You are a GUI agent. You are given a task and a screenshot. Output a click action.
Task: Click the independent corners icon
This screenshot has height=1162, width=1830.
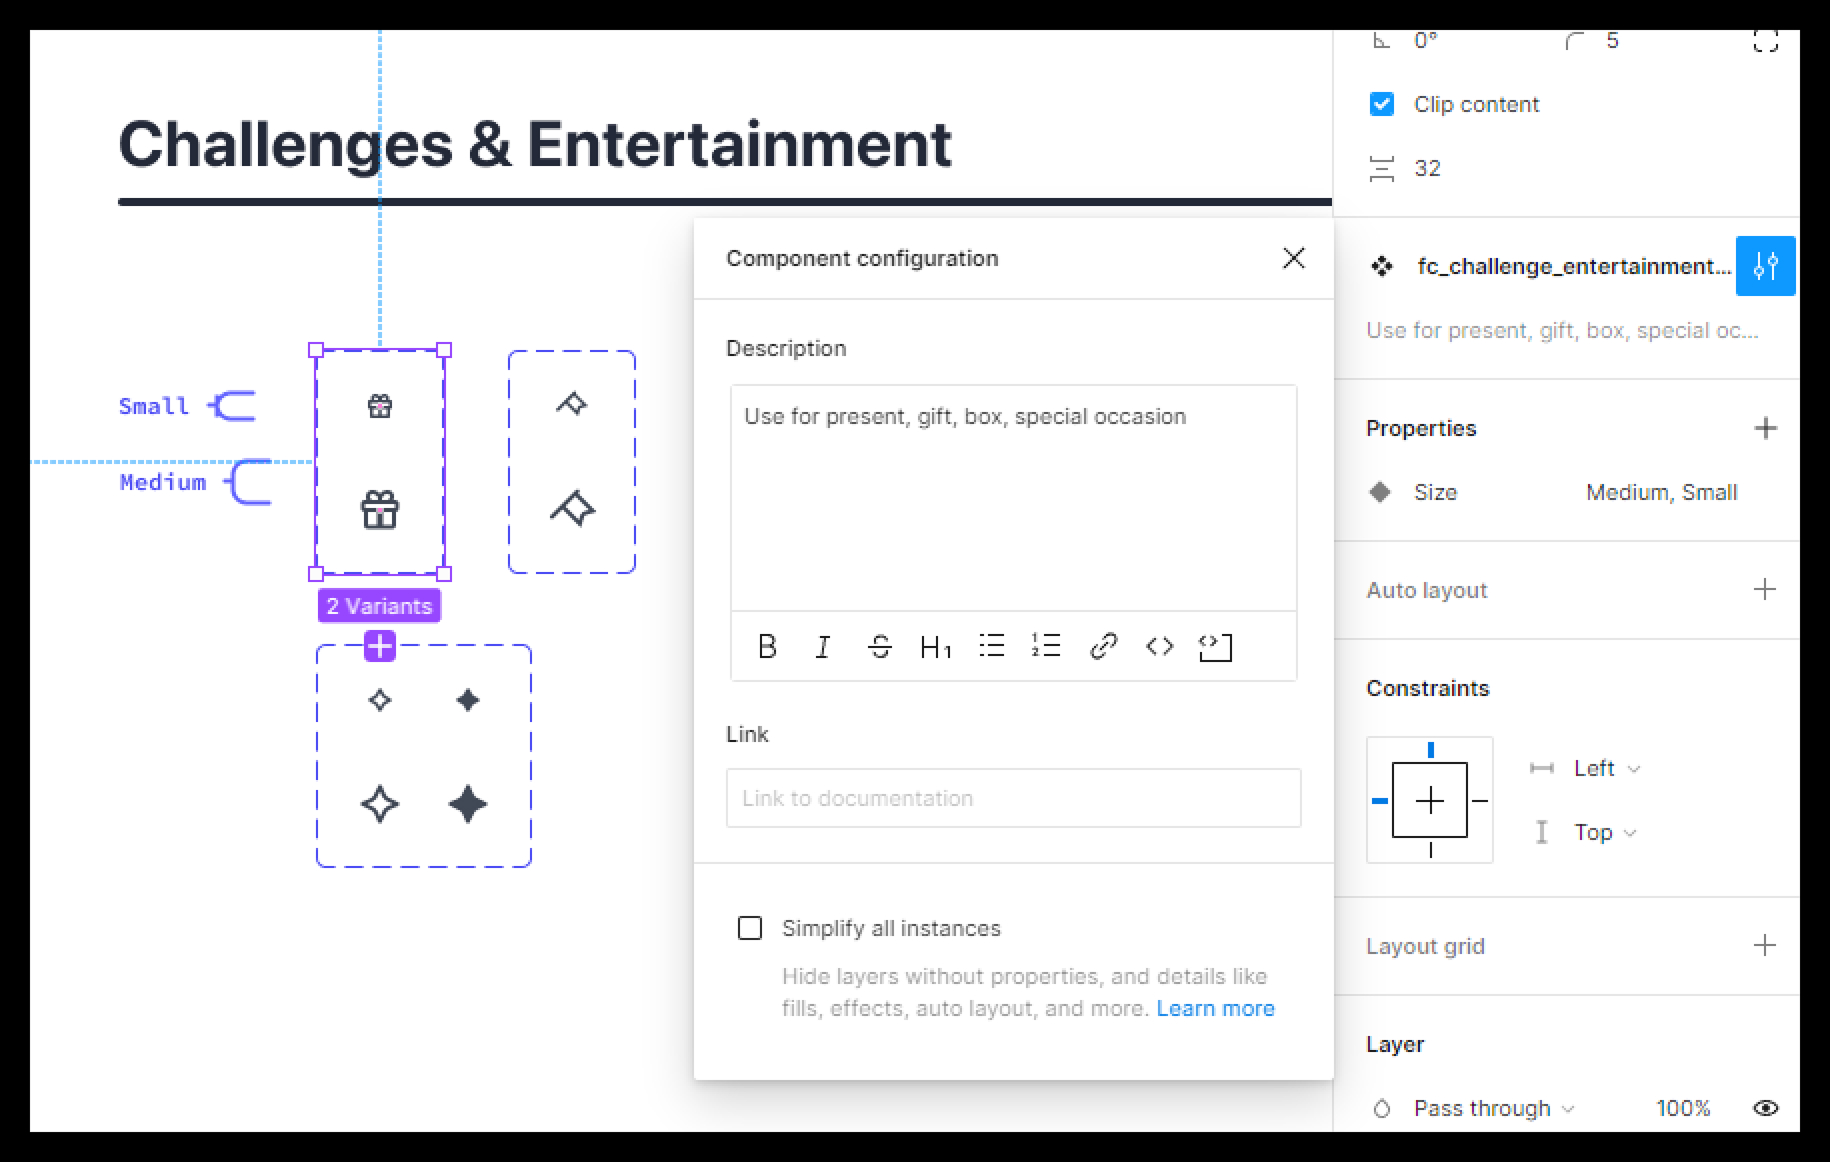tap(1766, 41)
